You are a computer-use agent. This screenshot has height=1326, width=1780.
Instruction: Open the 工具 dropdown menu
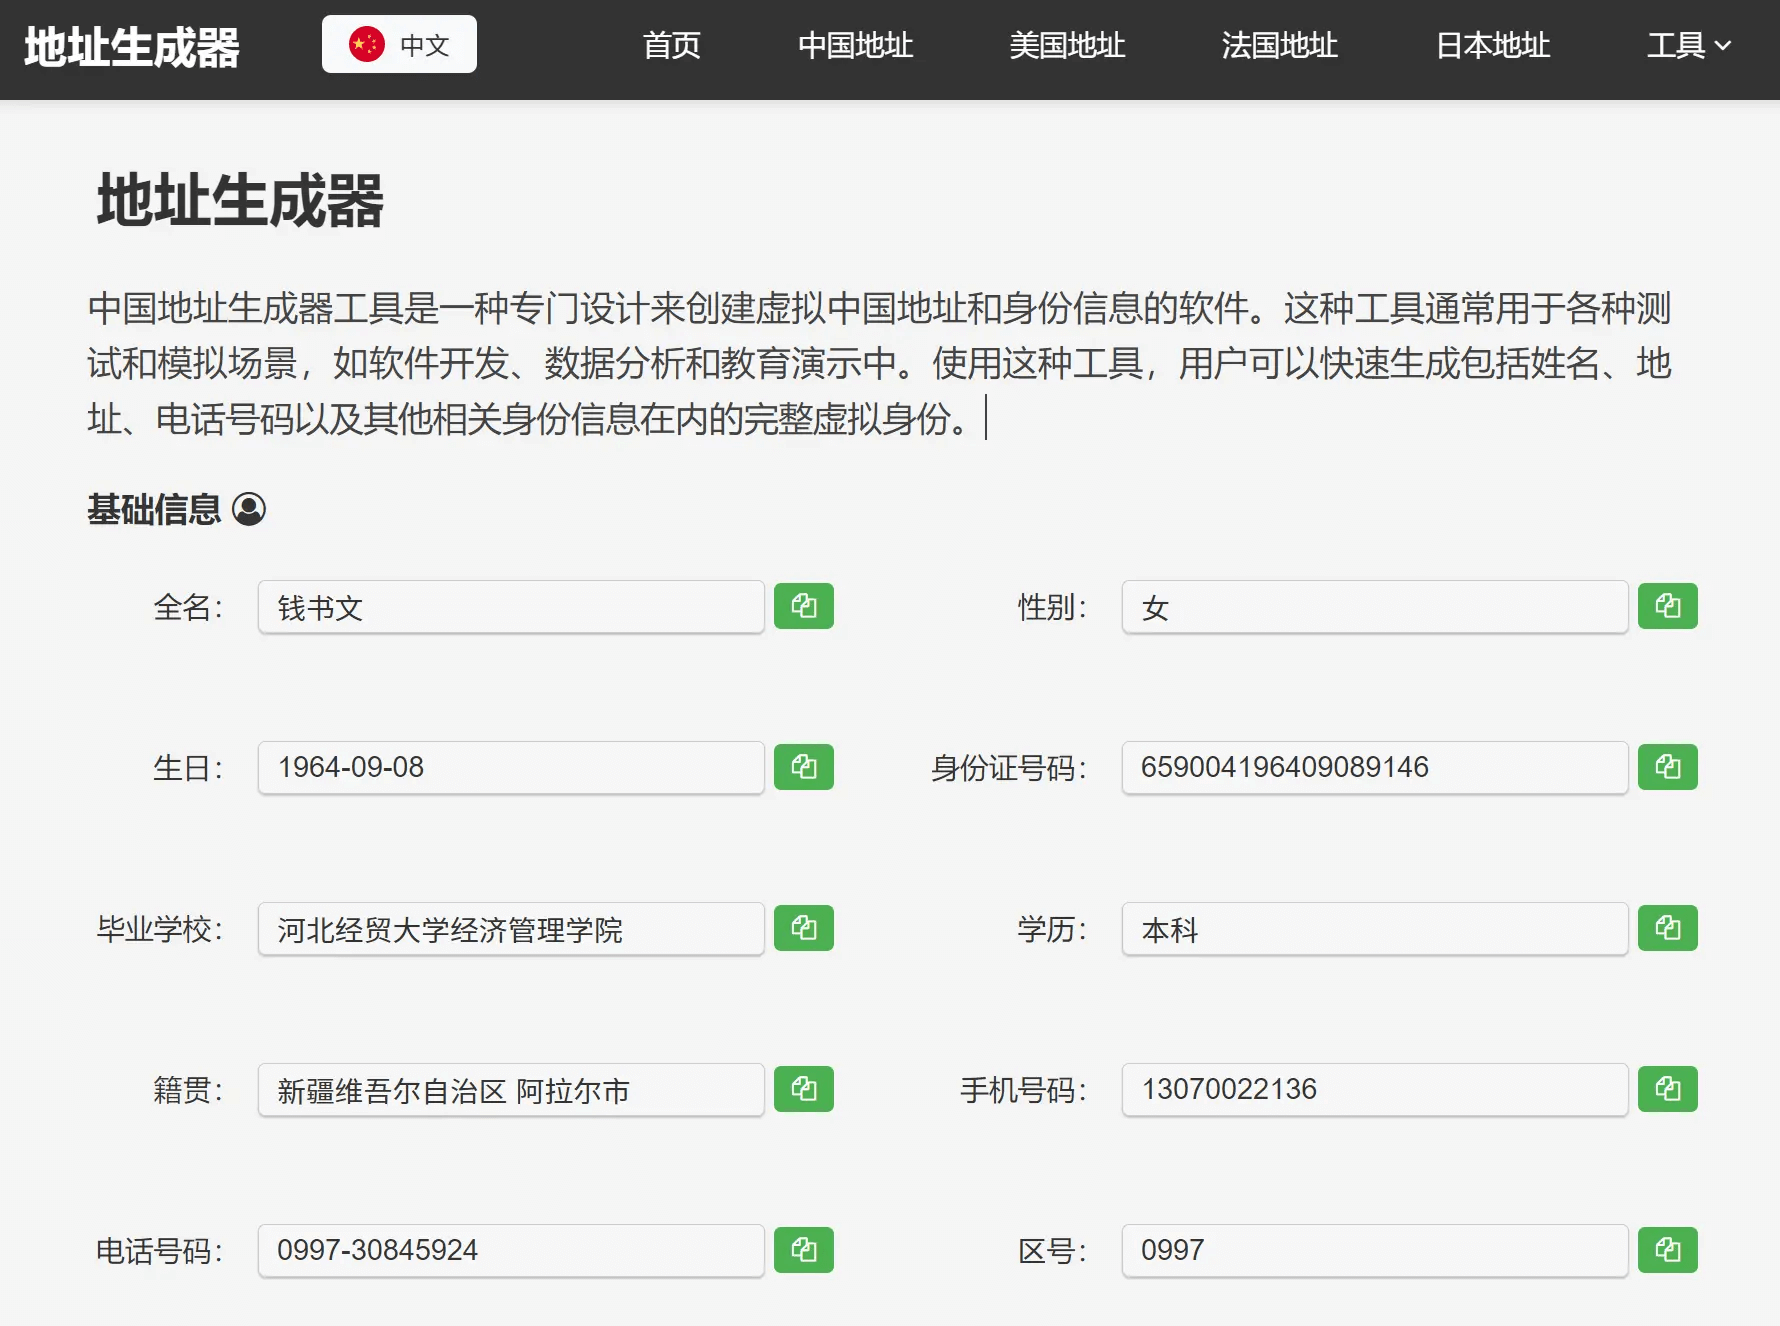point(1688,46)
